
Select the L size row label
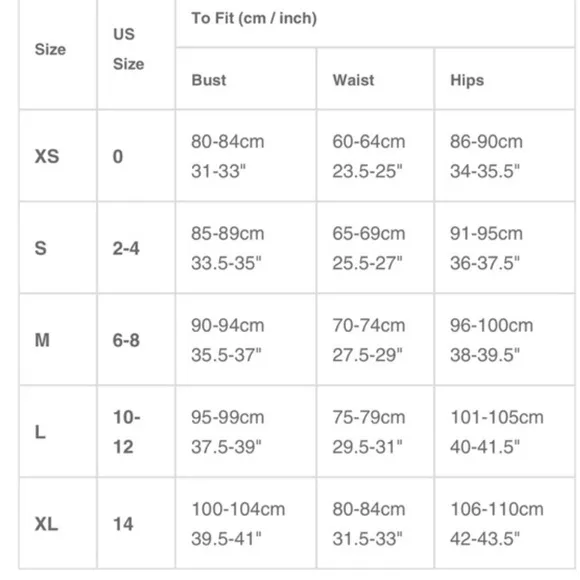tap(40, 432)
